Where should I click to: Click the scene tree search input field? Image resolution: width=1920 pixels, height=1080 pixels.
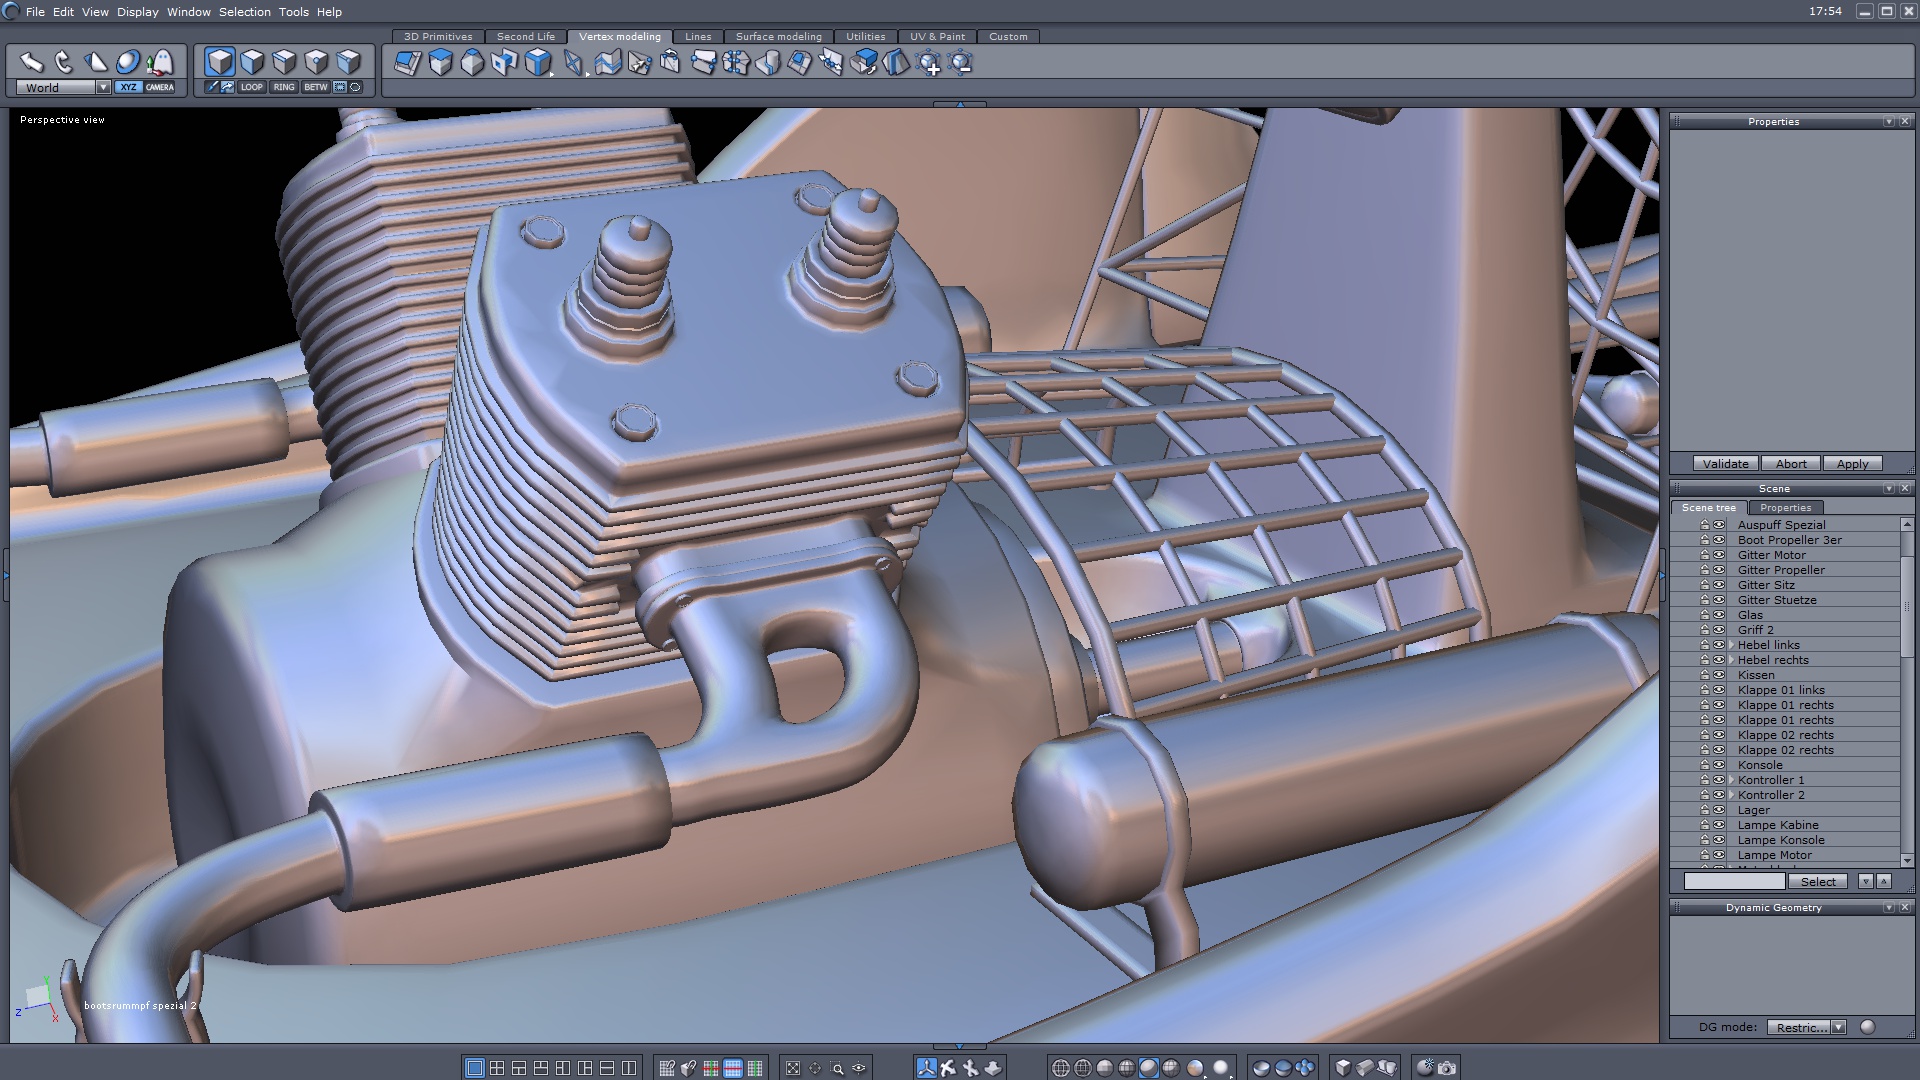click(1734, 881)
